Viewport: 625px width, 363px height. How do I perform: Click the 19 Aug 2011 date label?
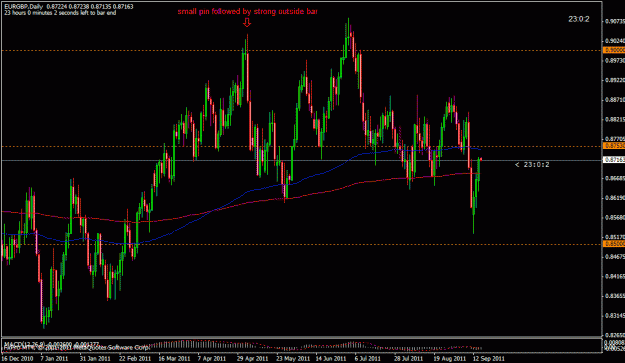tap(450, 358)
